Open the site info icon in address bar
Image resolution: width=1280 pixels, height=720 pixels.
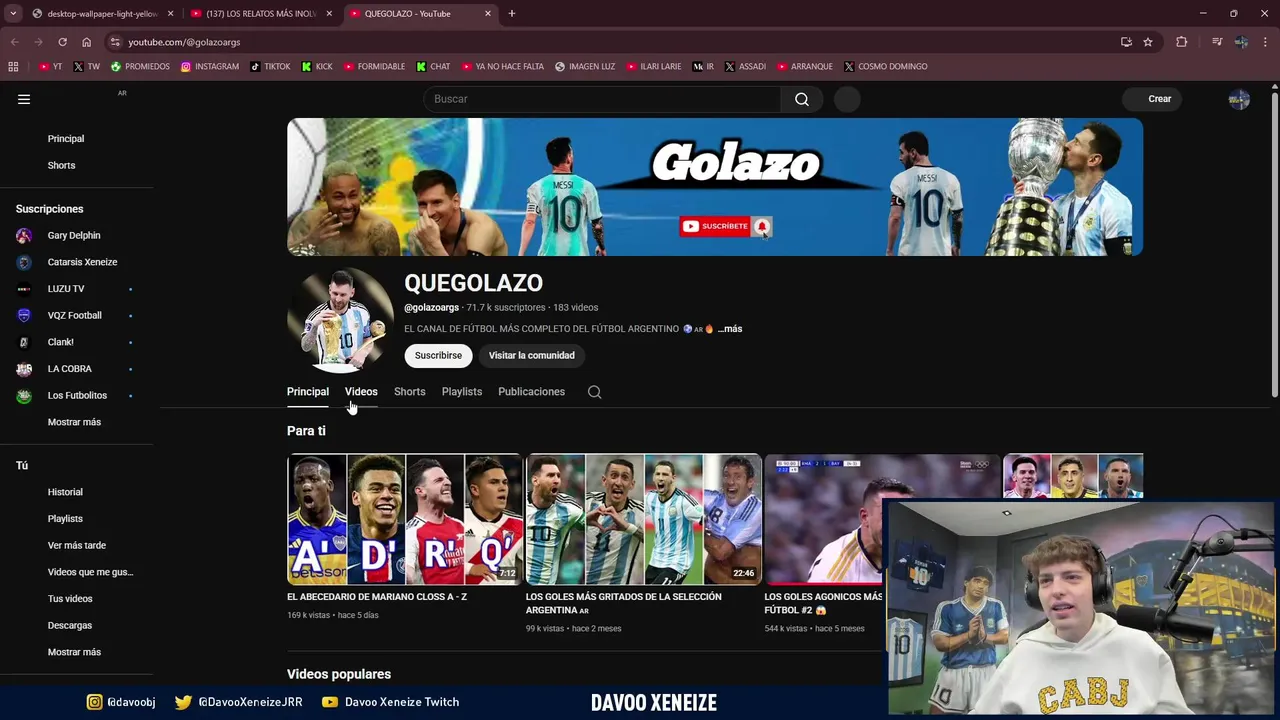[x=115, y=42]
